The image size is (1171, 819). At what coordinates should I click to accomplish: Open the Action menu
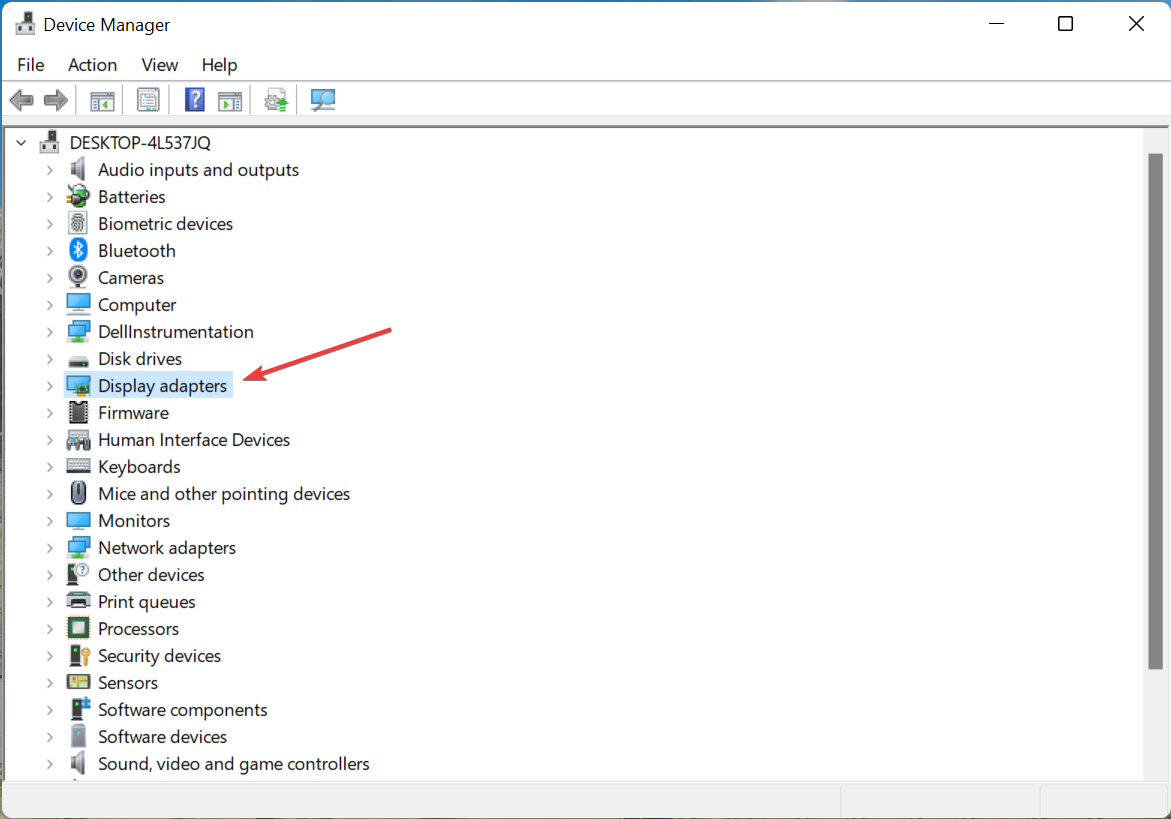coord(92,65)
